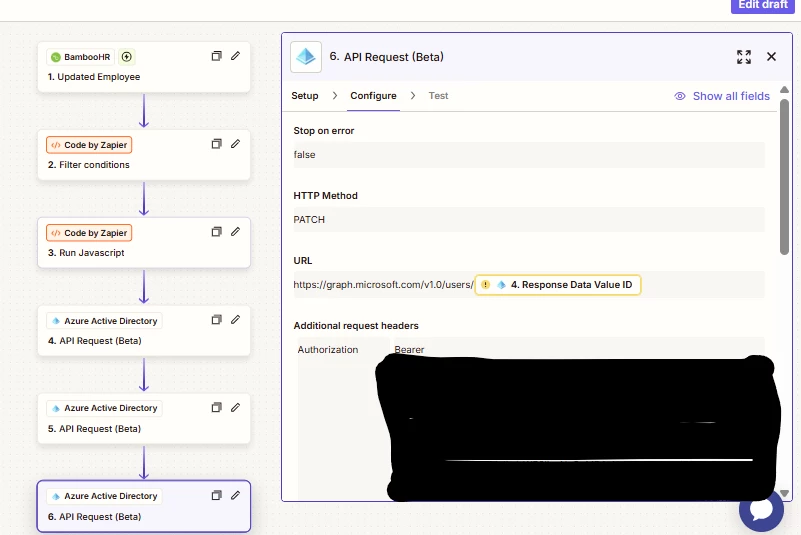The height and width of the screenshot is (535, 801).
Task: Click the warning icon in URL pill
Action: point(486,285)
